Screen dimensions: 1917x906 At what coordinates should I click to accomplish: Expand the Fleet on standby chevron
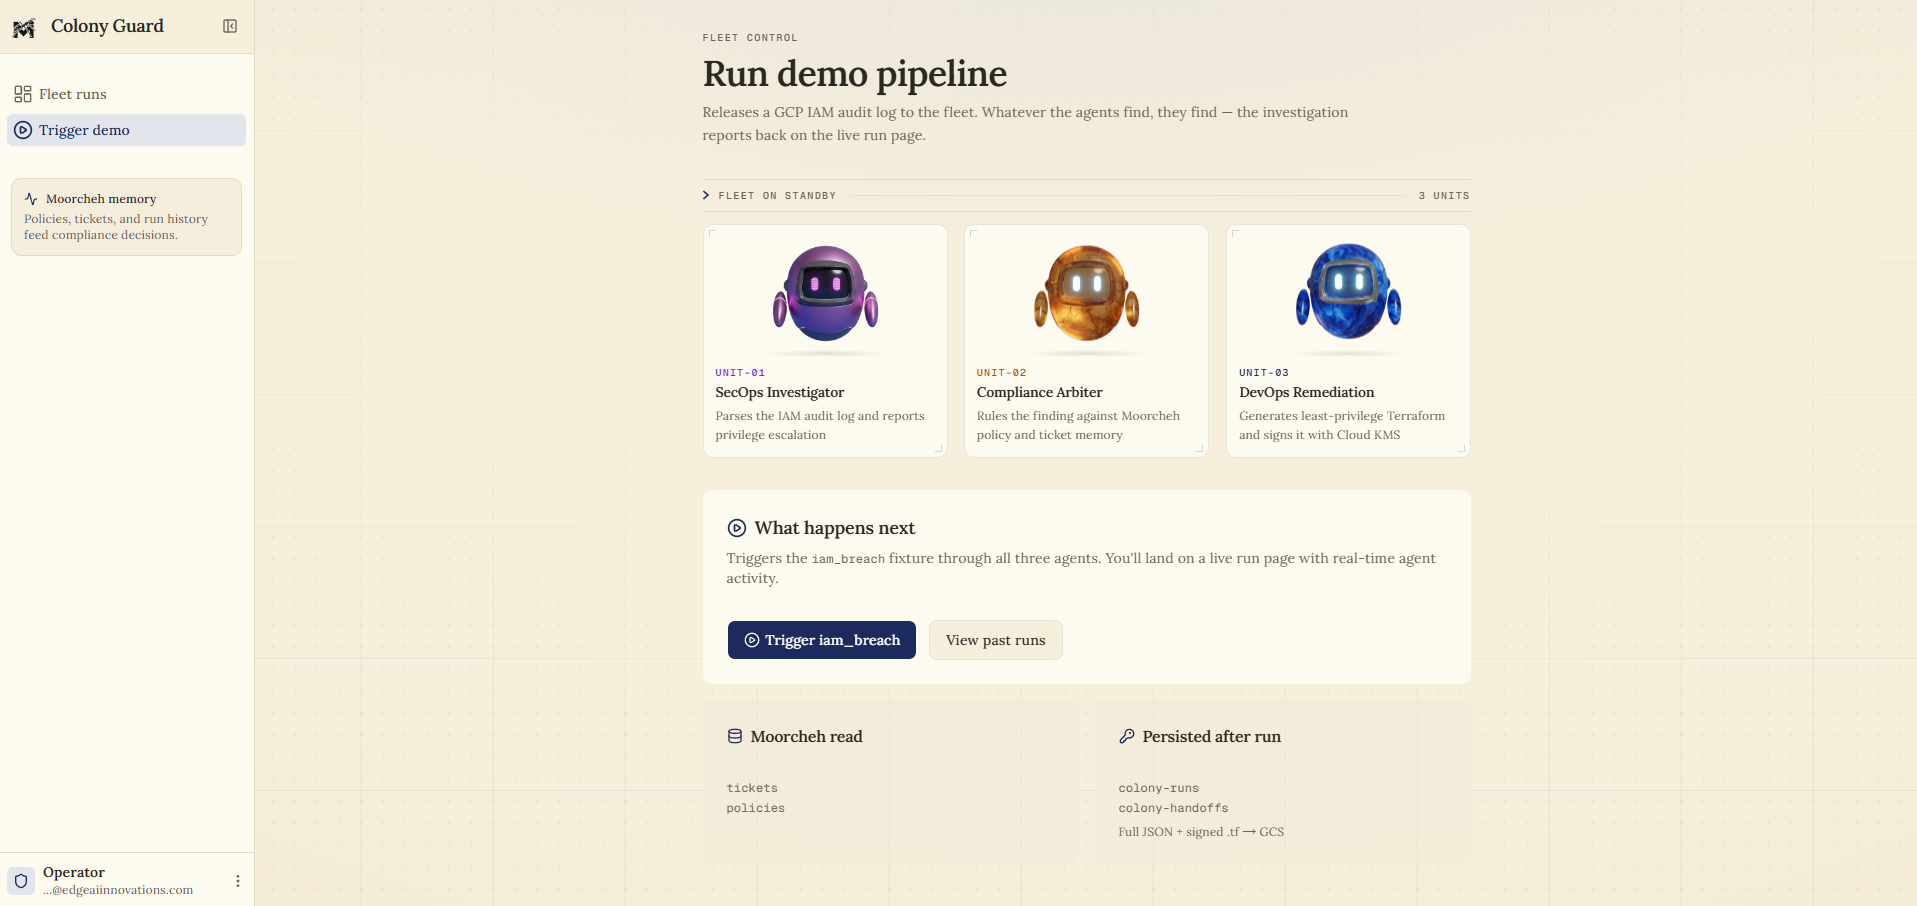(x=706, y=196)
